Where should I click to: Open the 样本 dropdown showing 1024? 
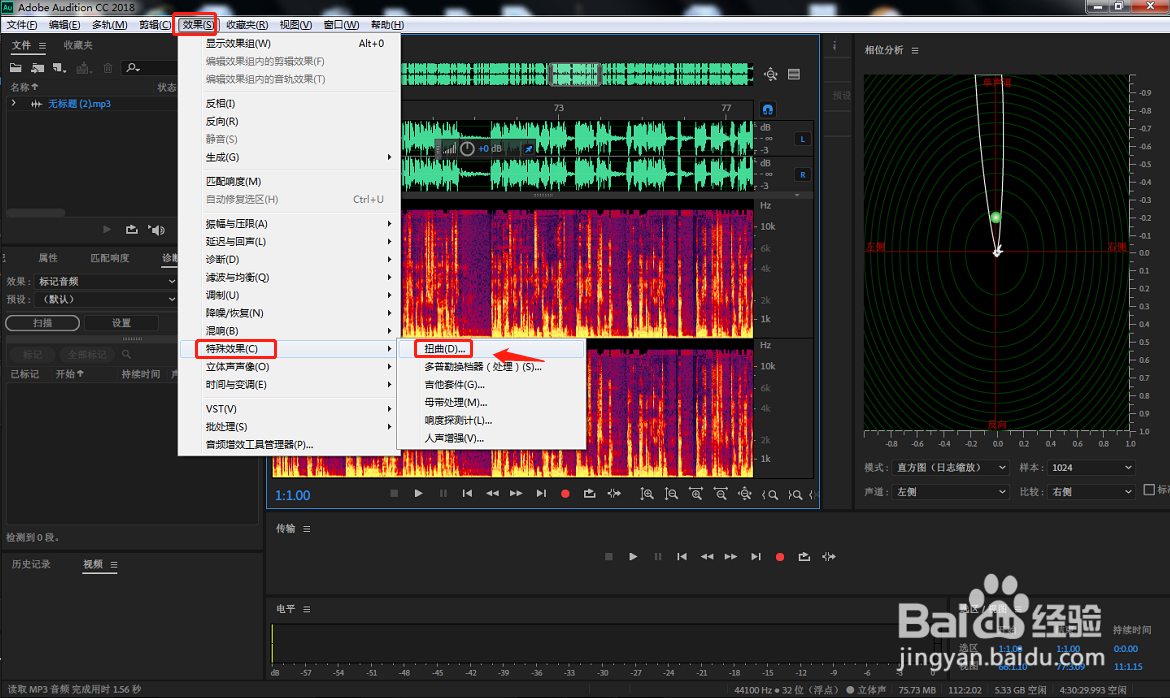[x=1092, y=467]
